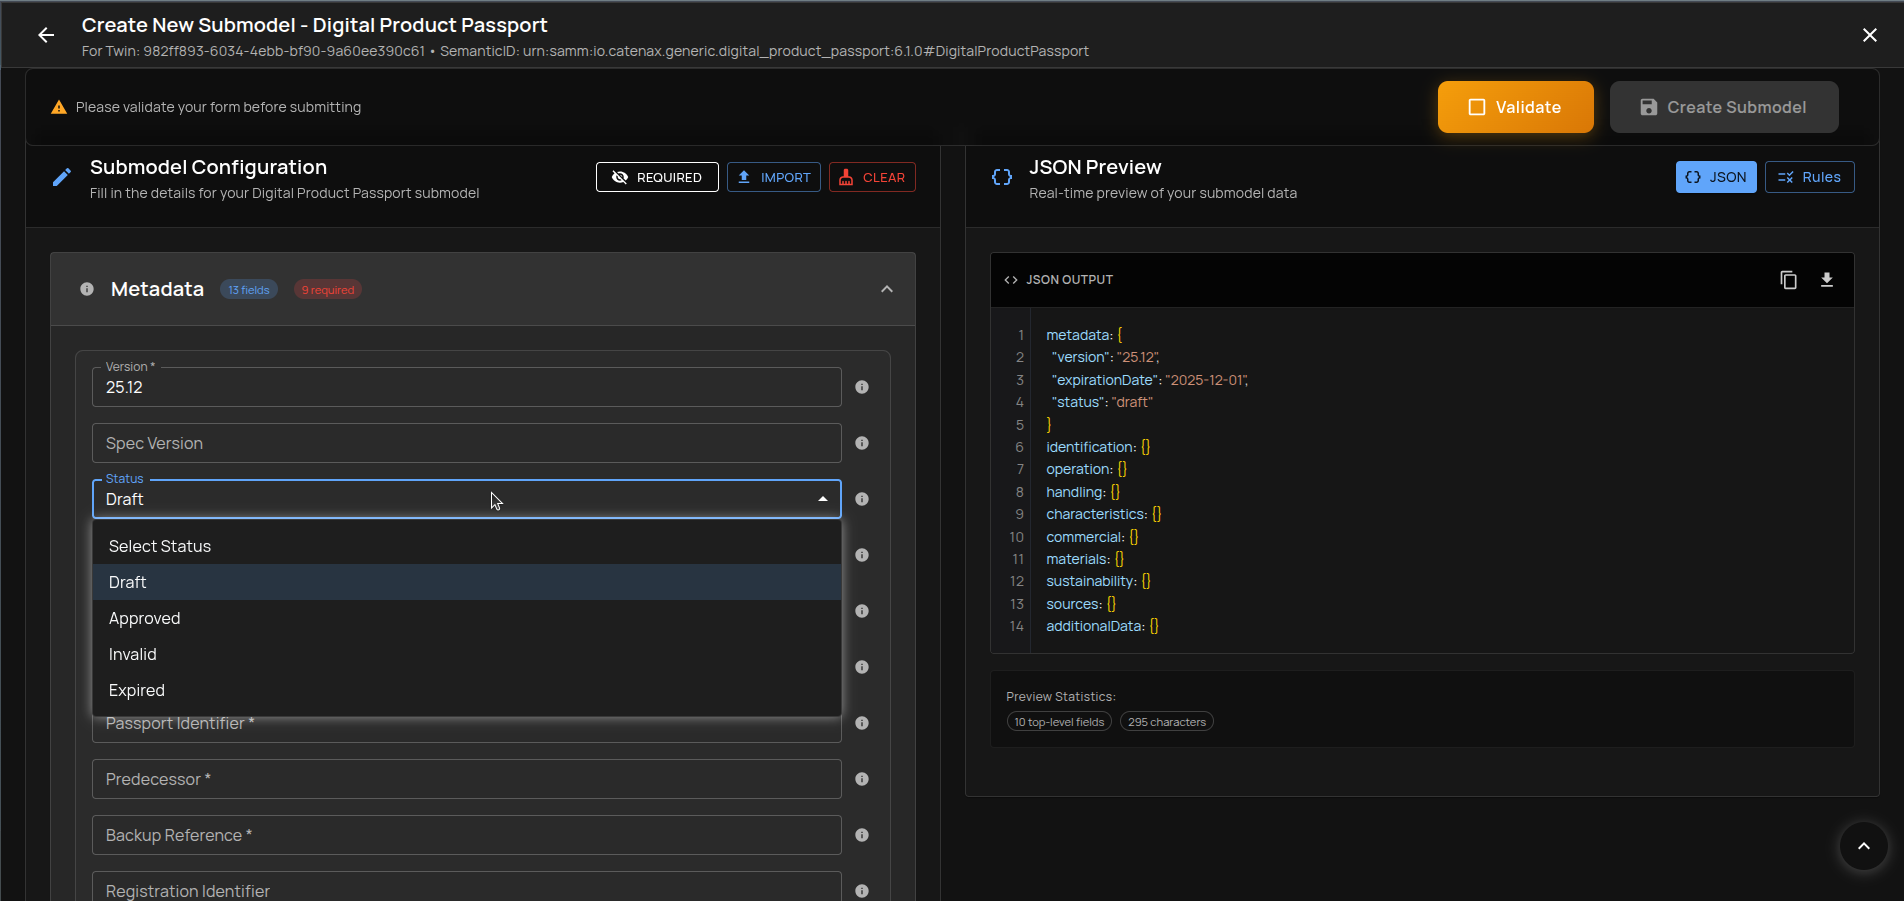Select 'Approved' from the Status dropdown
This screenshot has width=1904, height=901.
coord(144,618)
